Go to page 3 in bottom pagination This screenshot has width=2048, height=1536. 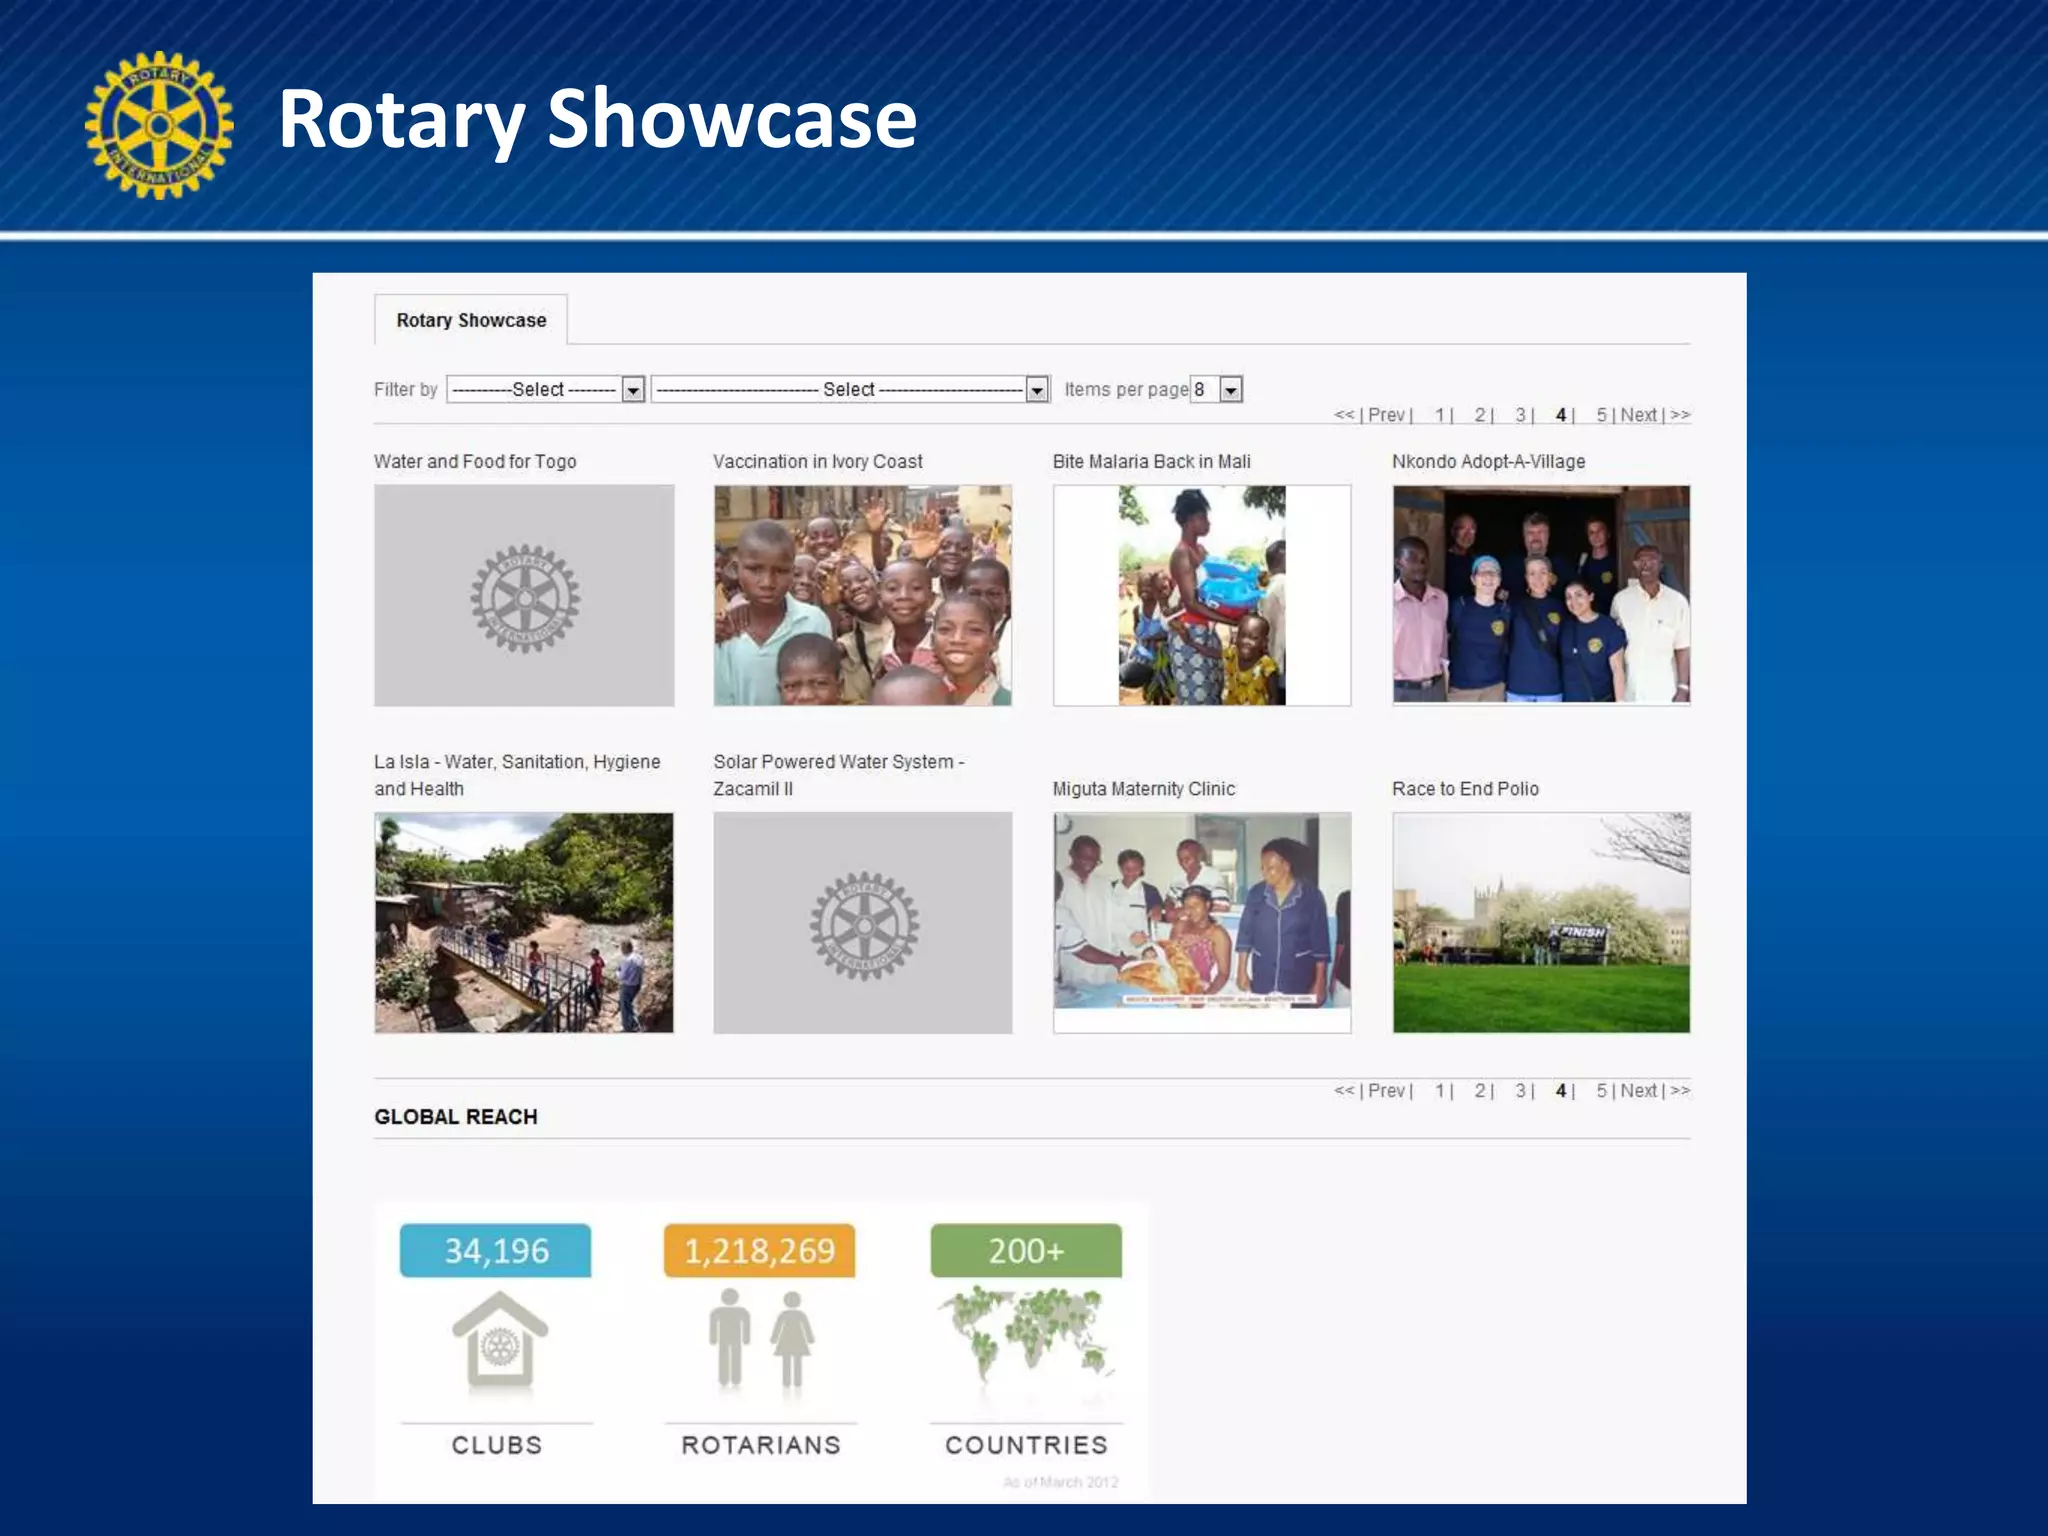pyautogui.click(x=1520, y=1091)
